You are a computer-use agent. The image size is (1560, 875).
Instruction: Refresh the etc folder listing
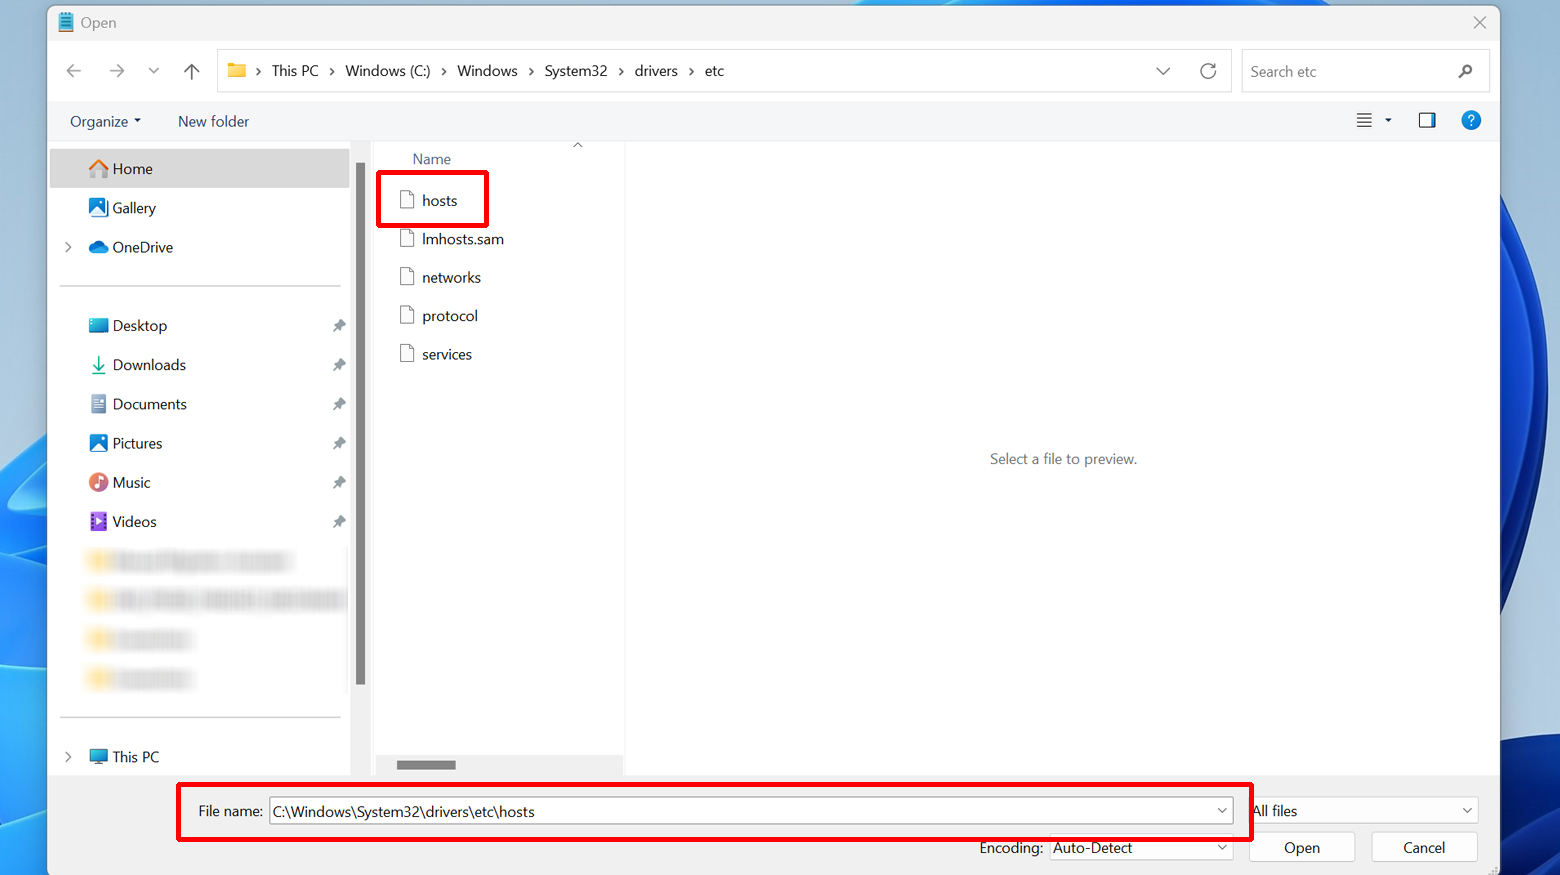pyautogui.click(x=1208, y=71)
